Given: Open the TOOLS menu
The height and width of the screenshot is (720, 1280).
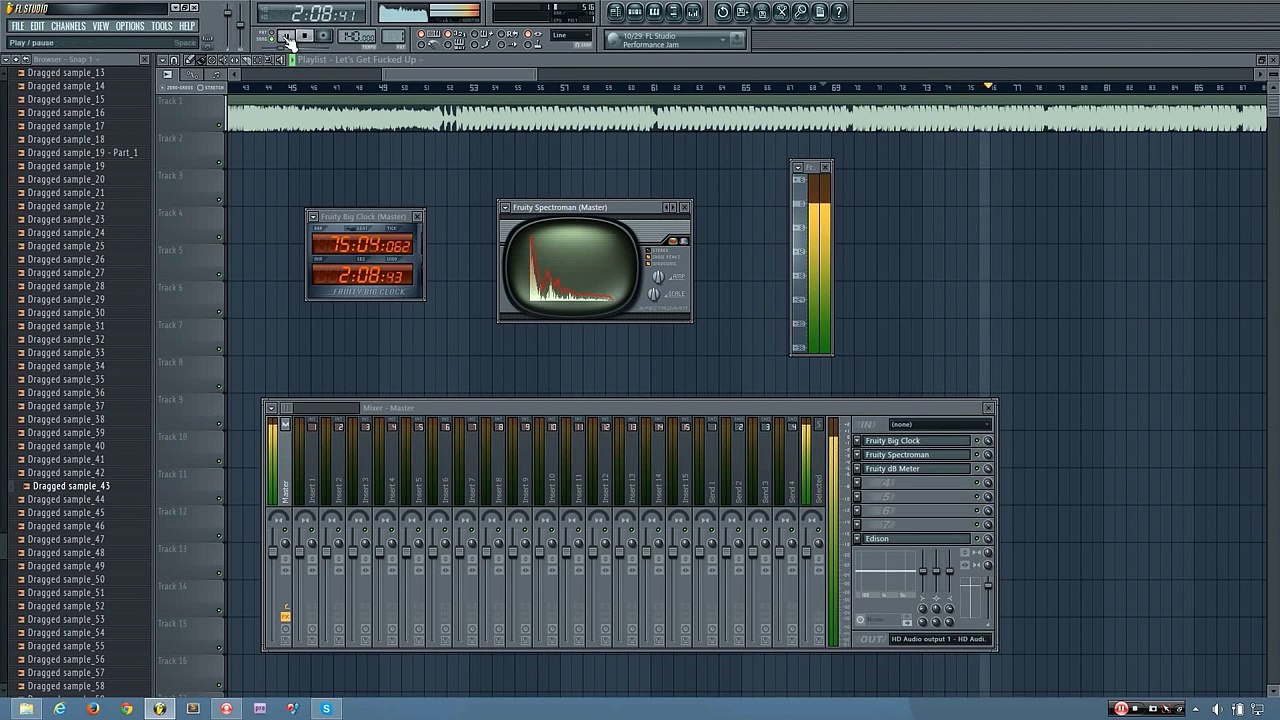Looking at the screenshot, I should tap(162, 26).
